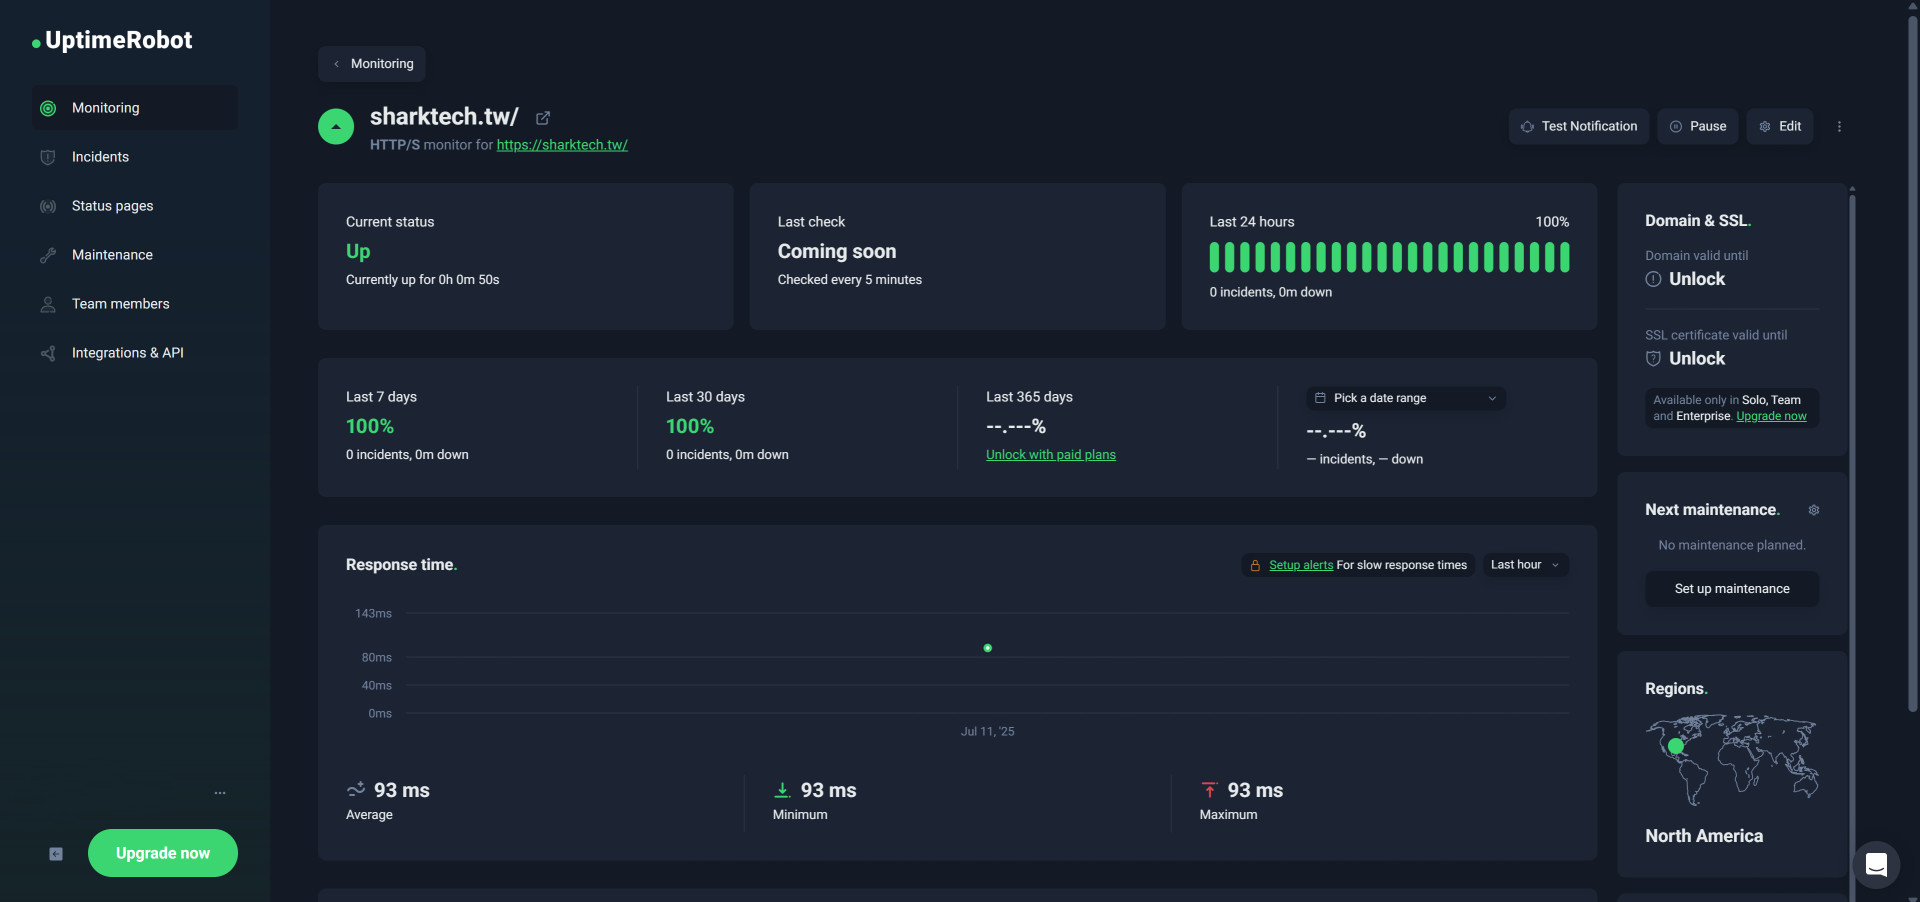Screen dimensions: 1920x902
Task: Open the chat support bubble
Action: pos(1876,865)
